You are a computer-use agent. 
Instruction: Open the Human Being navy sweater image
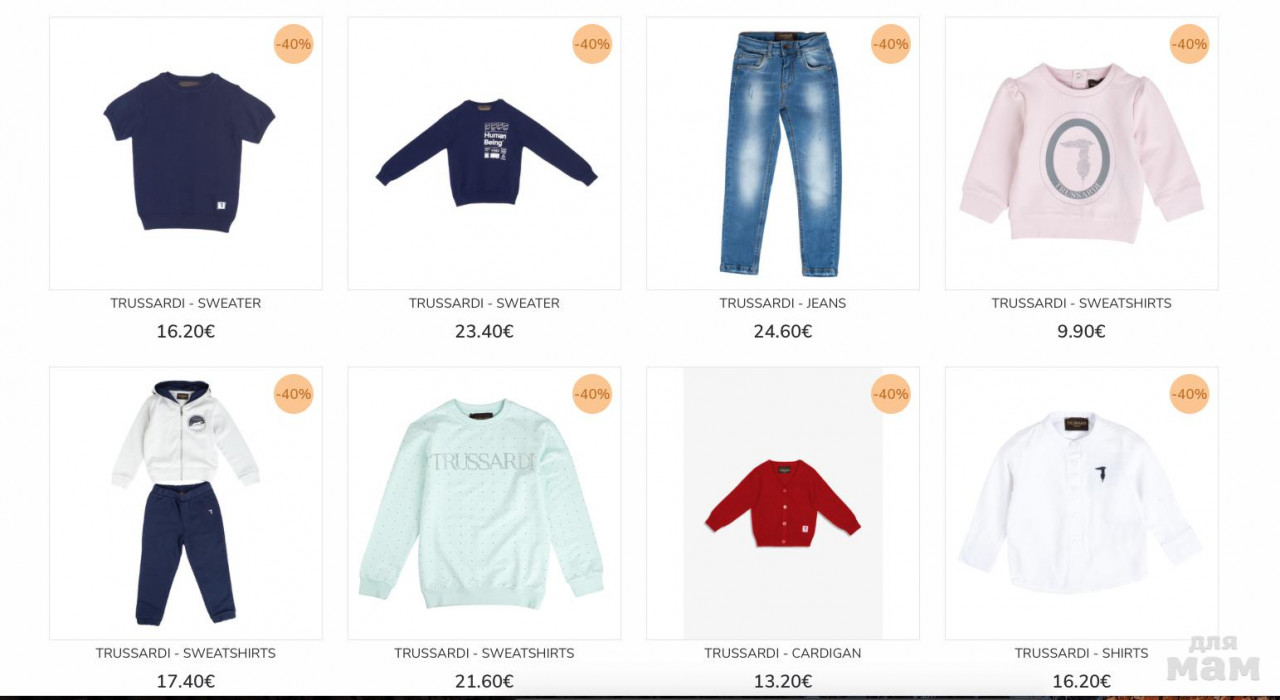coord(484,153)
